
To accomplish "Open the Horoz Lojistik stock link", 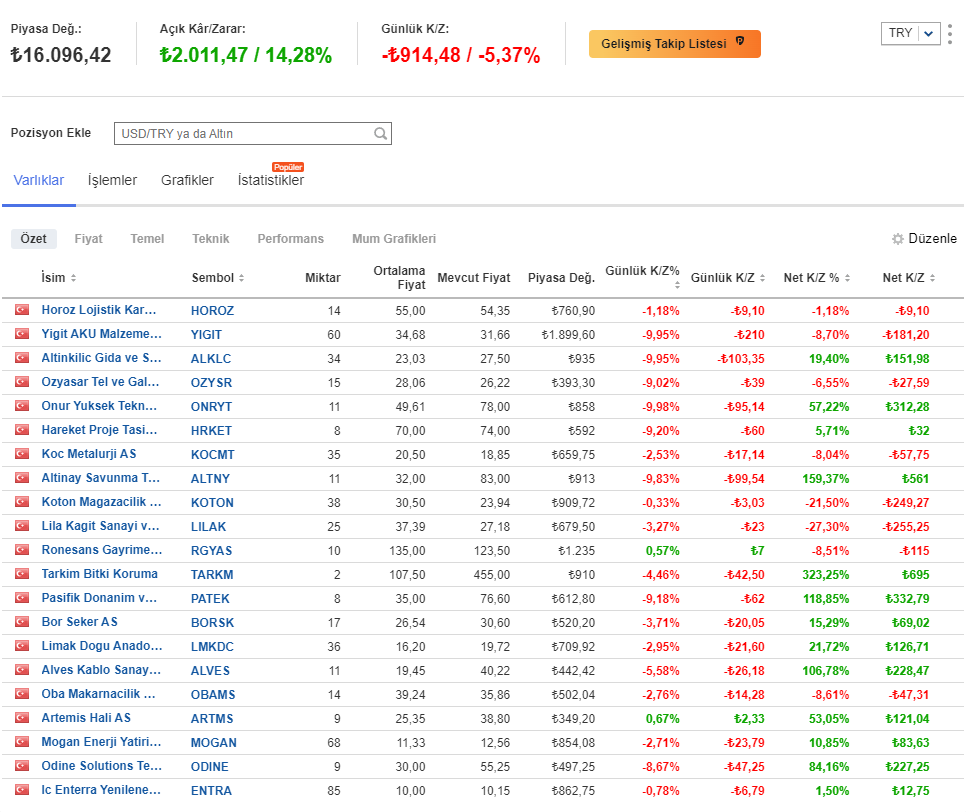I will (99, 310).
